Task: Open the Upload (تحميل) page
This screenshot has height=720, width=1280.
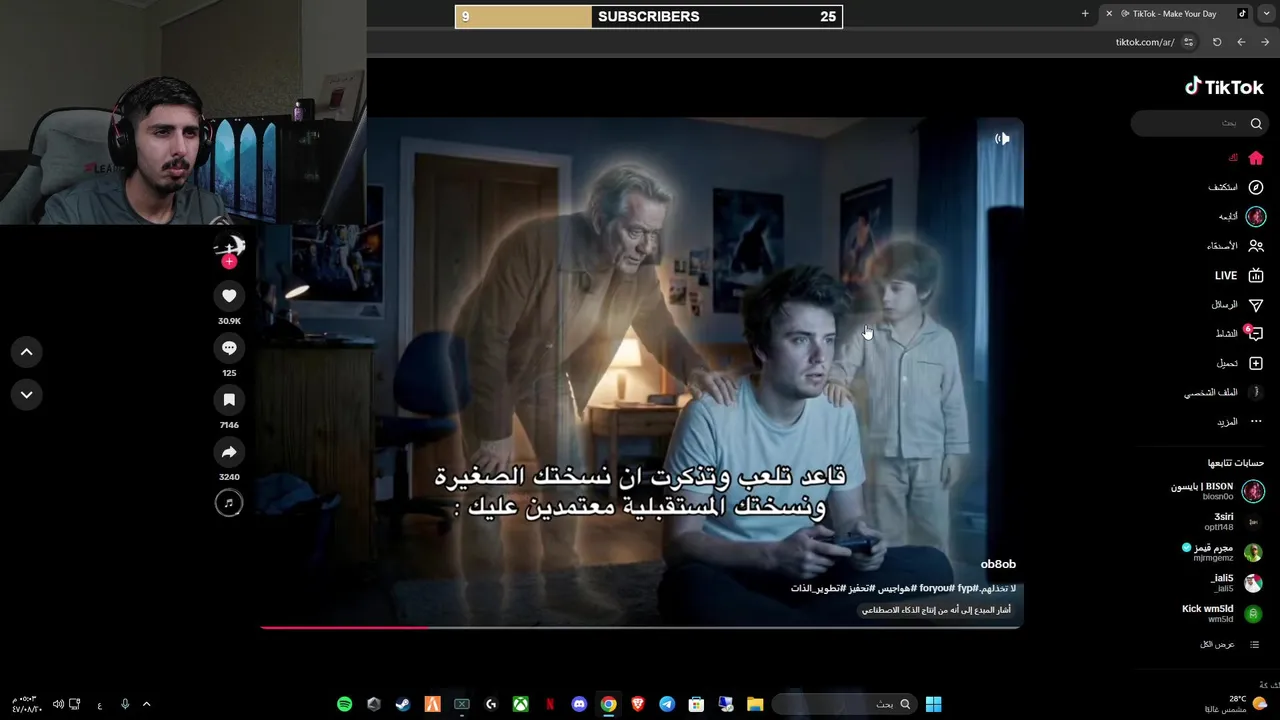Action: (1239, 363)
